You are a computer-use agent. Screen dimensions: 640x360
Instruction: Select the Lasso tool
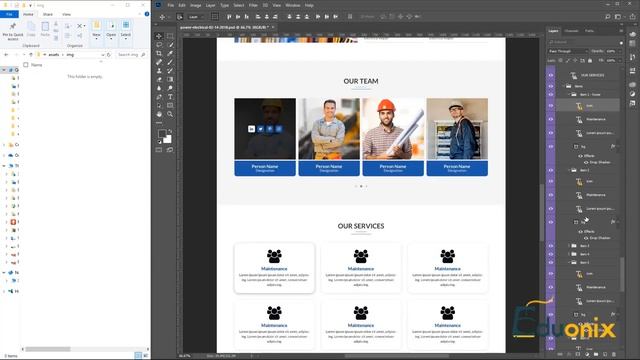click(x=159, y=45)
